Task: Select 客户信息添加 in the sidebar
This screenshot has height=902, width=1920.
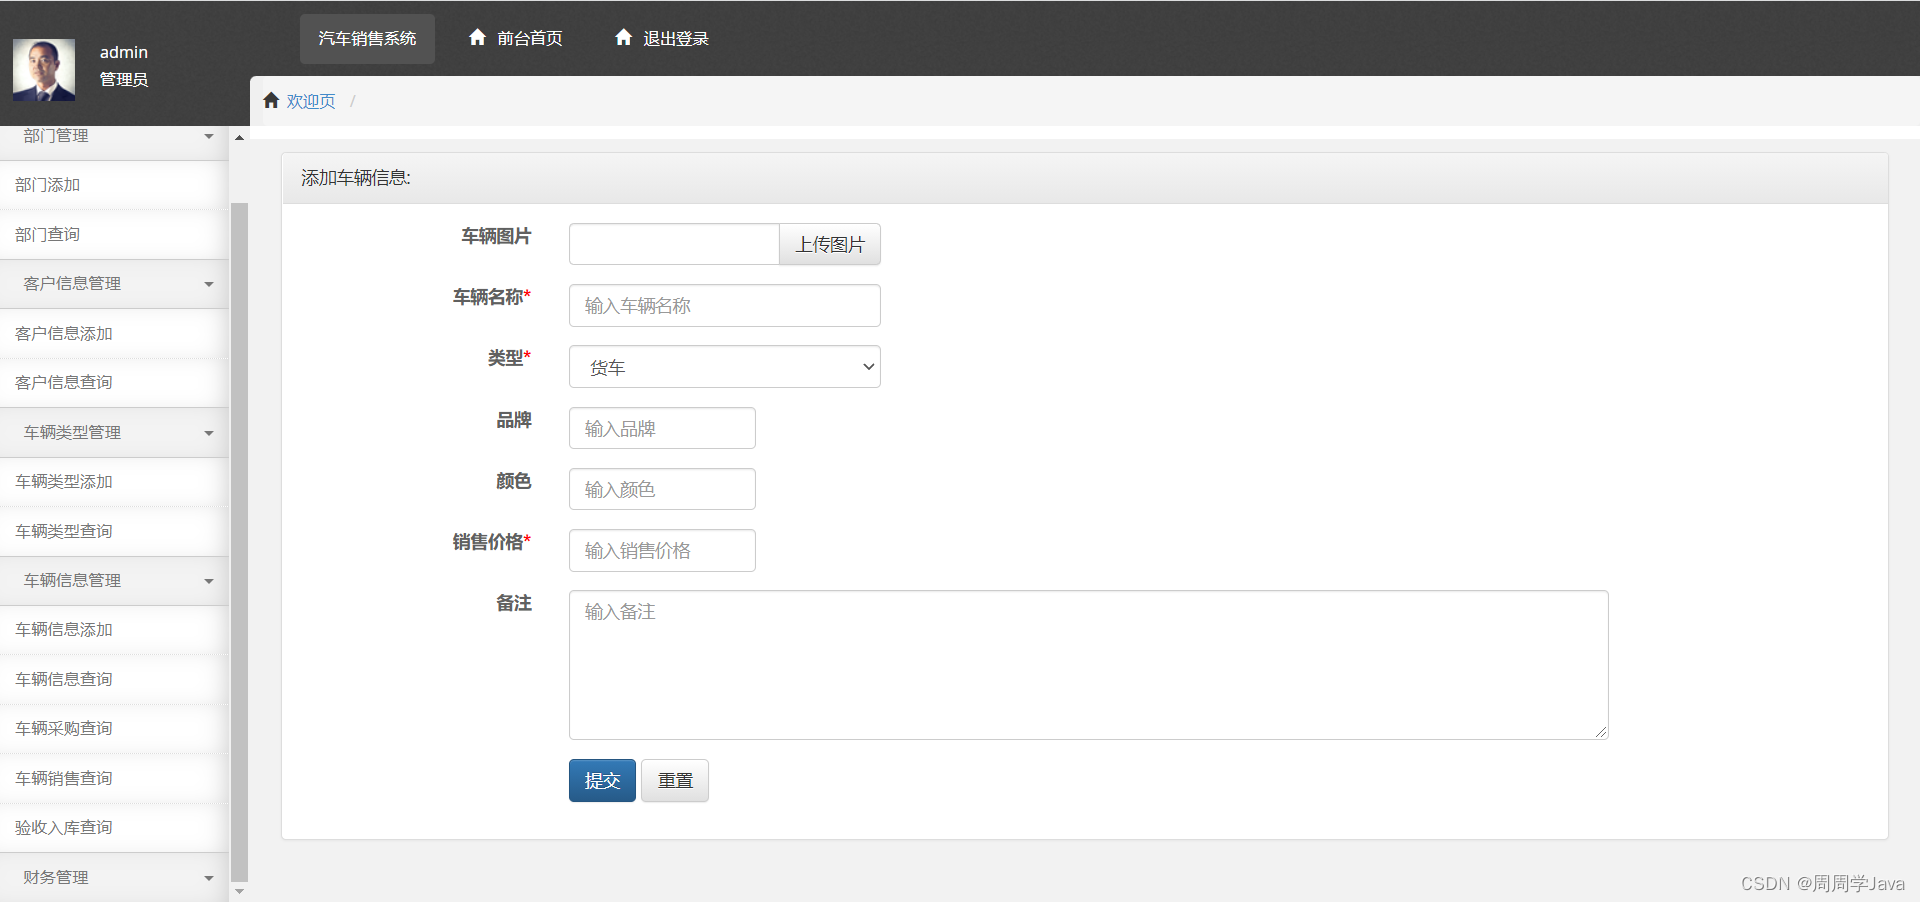Action: point(63,333)
